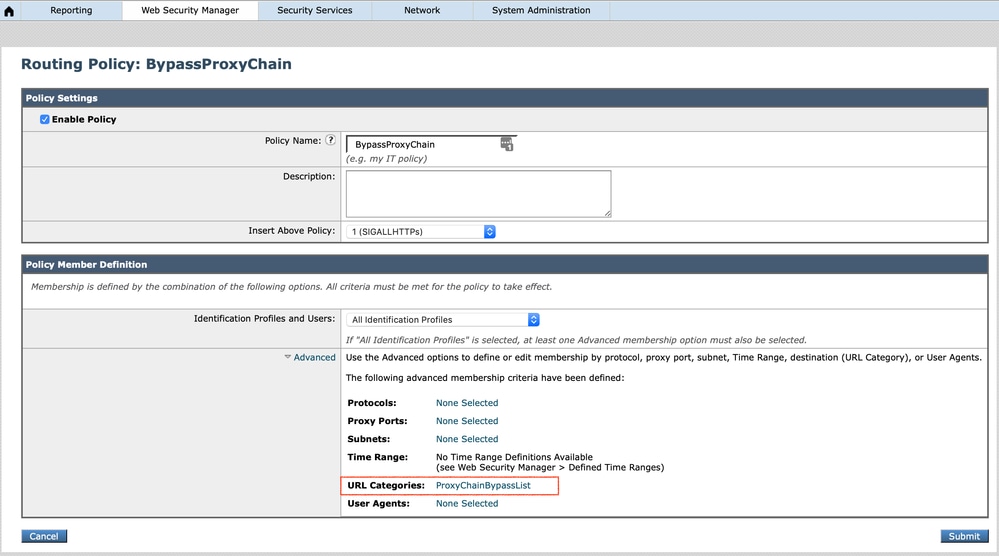The image size is (999, 556).
Task: Open Identification Profiles dropdown
Action: tap(443, 320)
